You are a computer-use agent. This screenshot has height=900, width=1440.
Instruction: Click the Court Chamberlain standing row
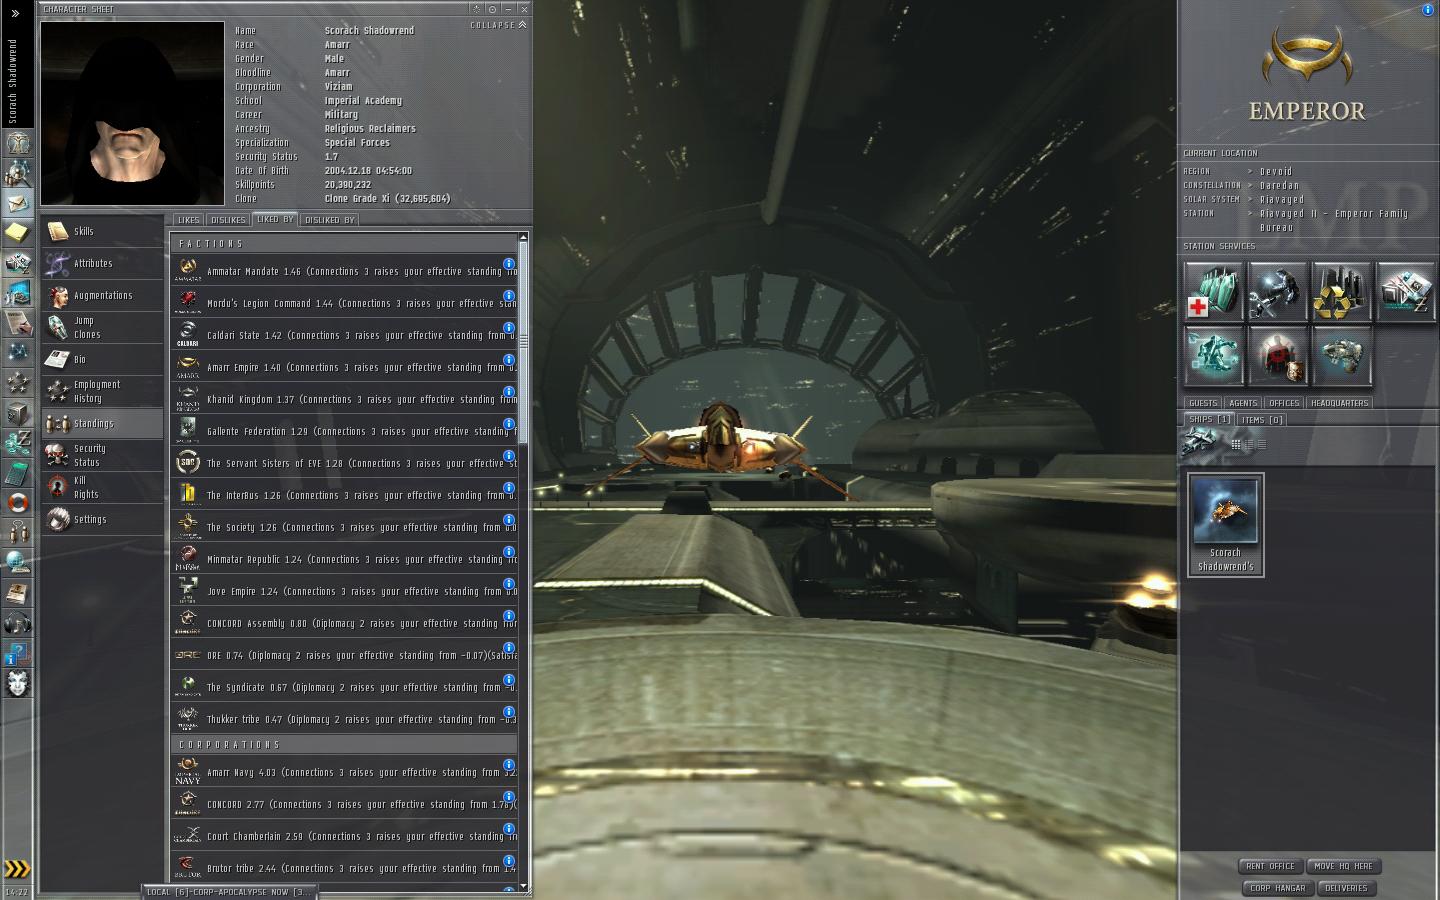coord(345,836)
